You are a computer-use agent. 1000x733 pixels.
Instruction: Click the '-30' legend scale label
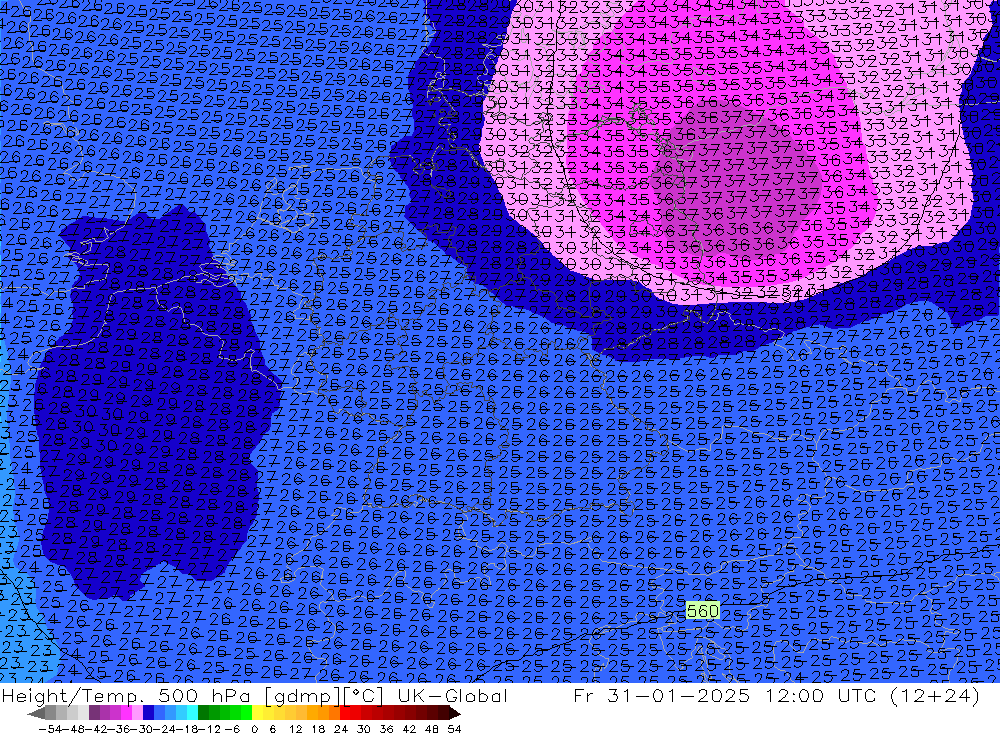pos(142,729)
